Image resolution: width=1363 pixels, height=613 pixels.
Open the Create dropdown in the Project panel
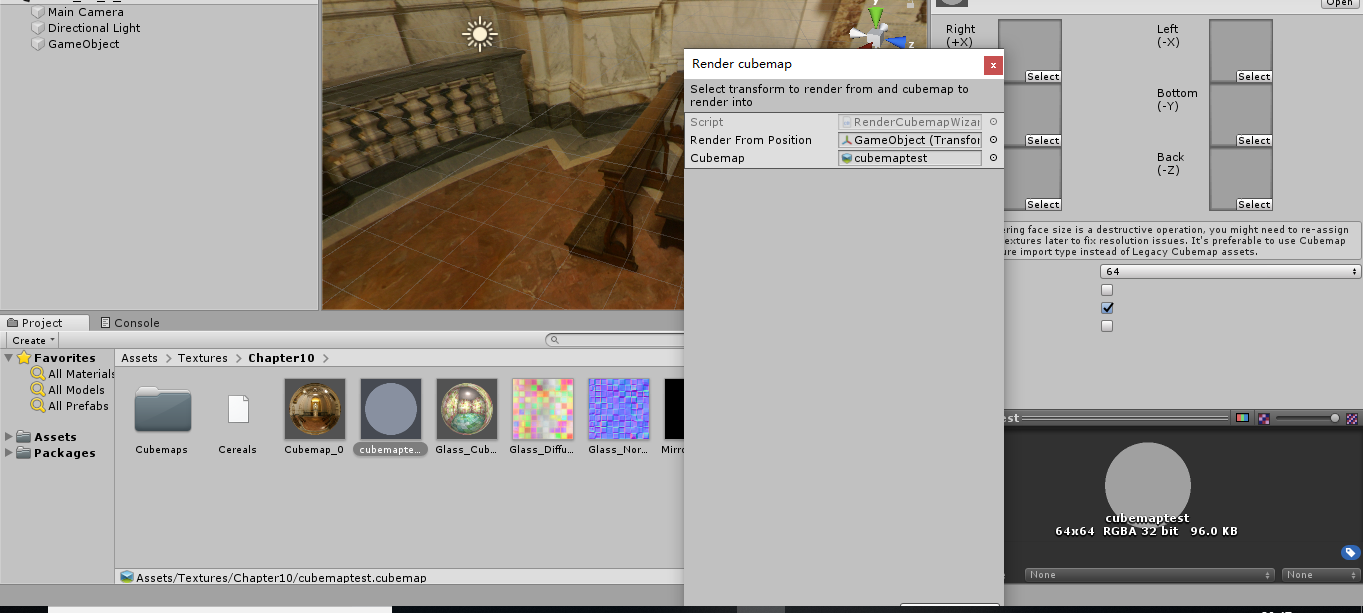31,339
